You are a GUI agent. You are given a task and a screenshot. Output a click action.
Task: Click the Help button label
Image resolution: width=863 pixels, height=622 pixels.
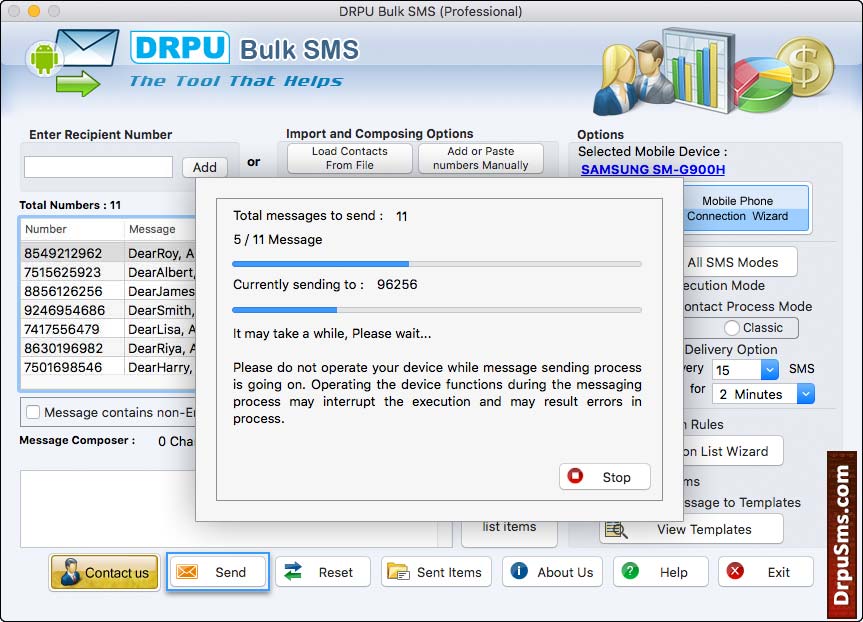(674, 572)
